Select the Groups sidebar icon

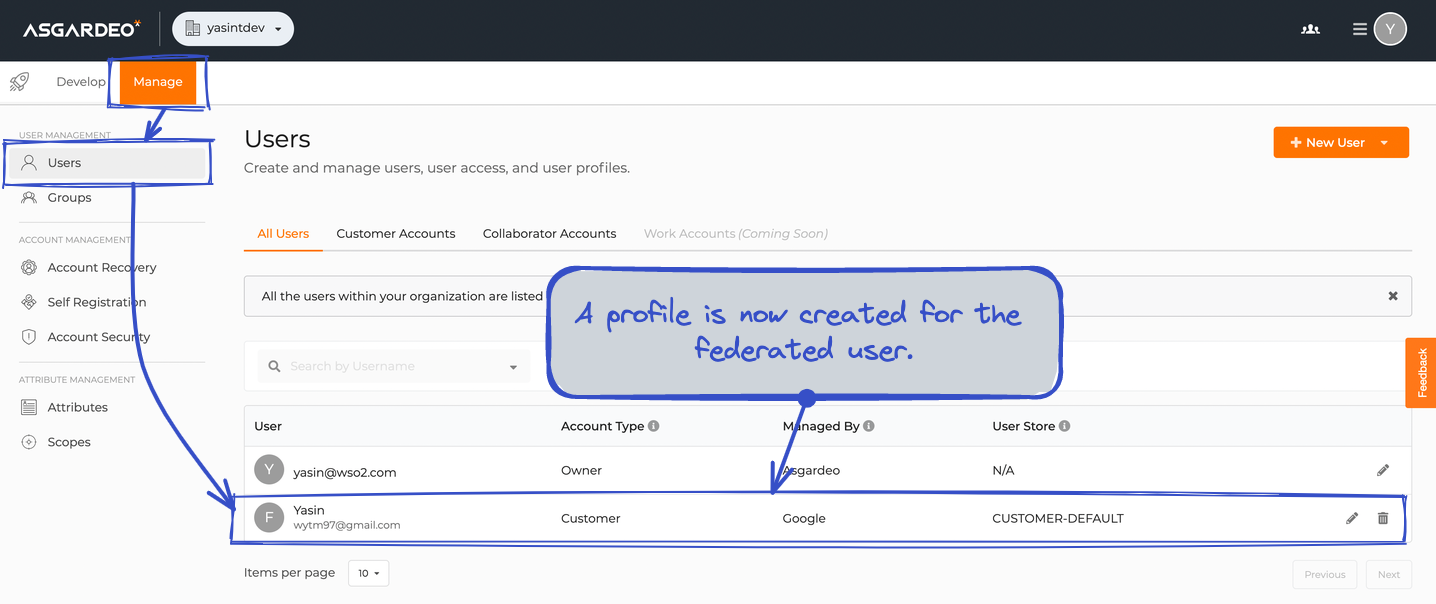coord(29,197)
